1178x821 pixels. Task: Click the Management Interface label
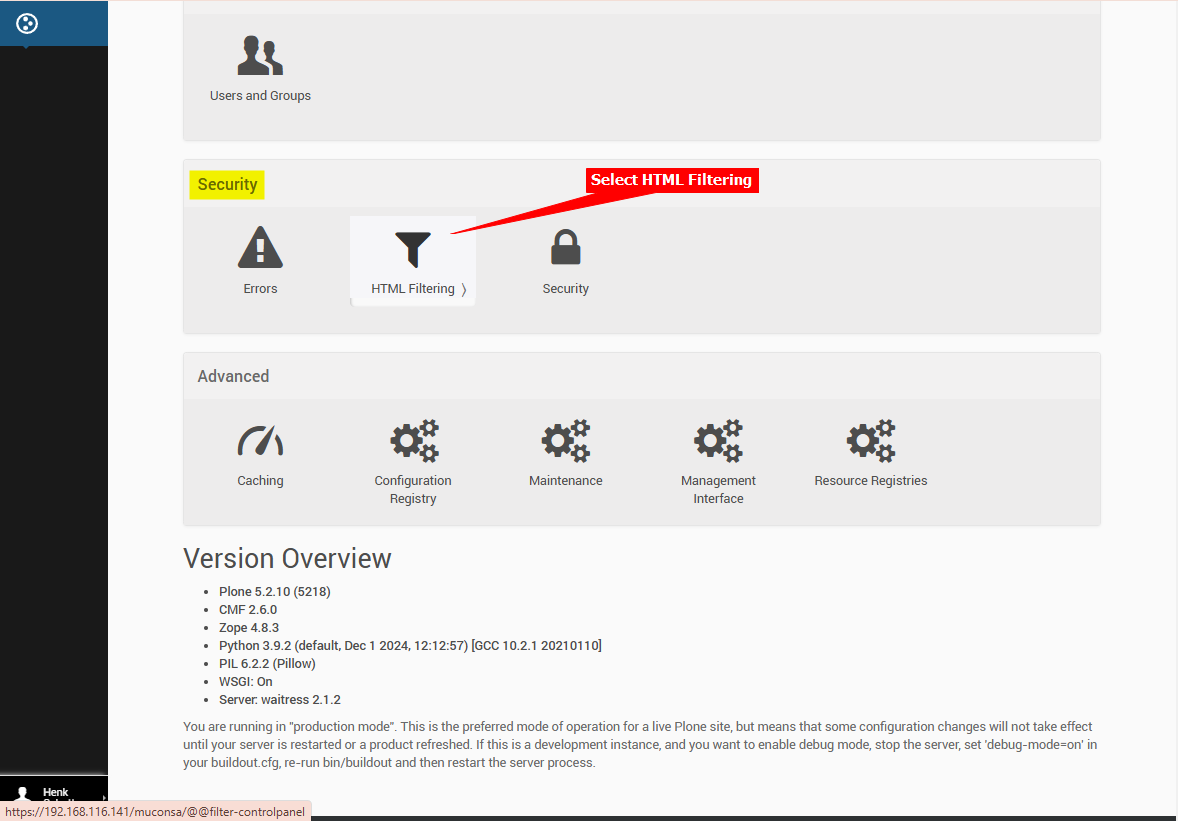[x=718, y=490]
